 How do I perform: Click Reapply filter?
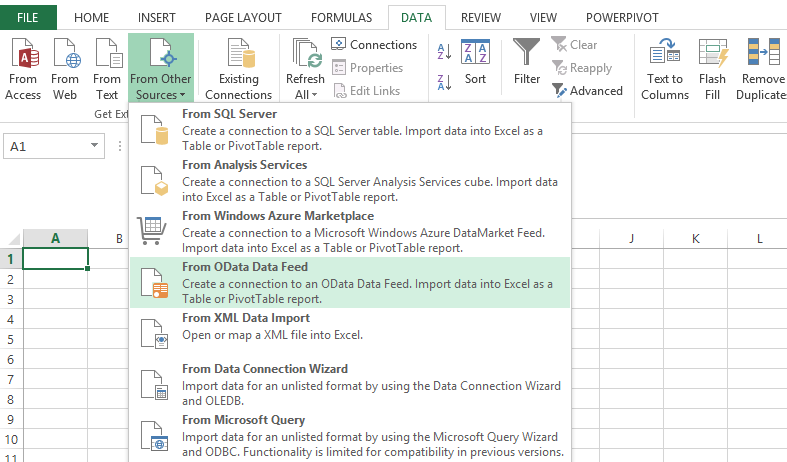coord(582,68)
